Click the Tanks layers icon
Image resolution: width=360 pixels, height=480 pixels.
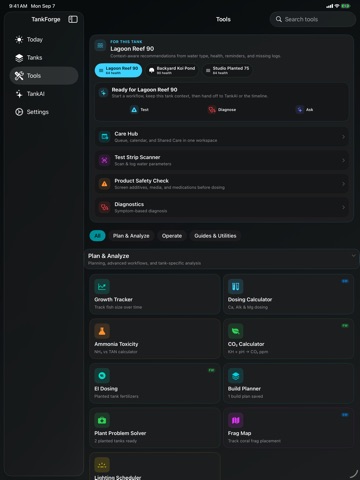tap(19, 58)
